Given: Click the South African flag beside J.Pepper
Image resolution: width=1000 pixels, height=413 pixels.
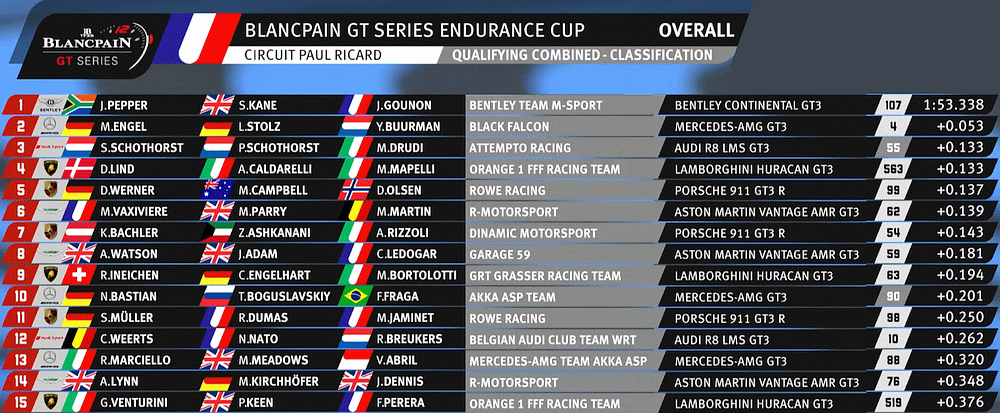Looking at the screenshot, I should [82, 104].
